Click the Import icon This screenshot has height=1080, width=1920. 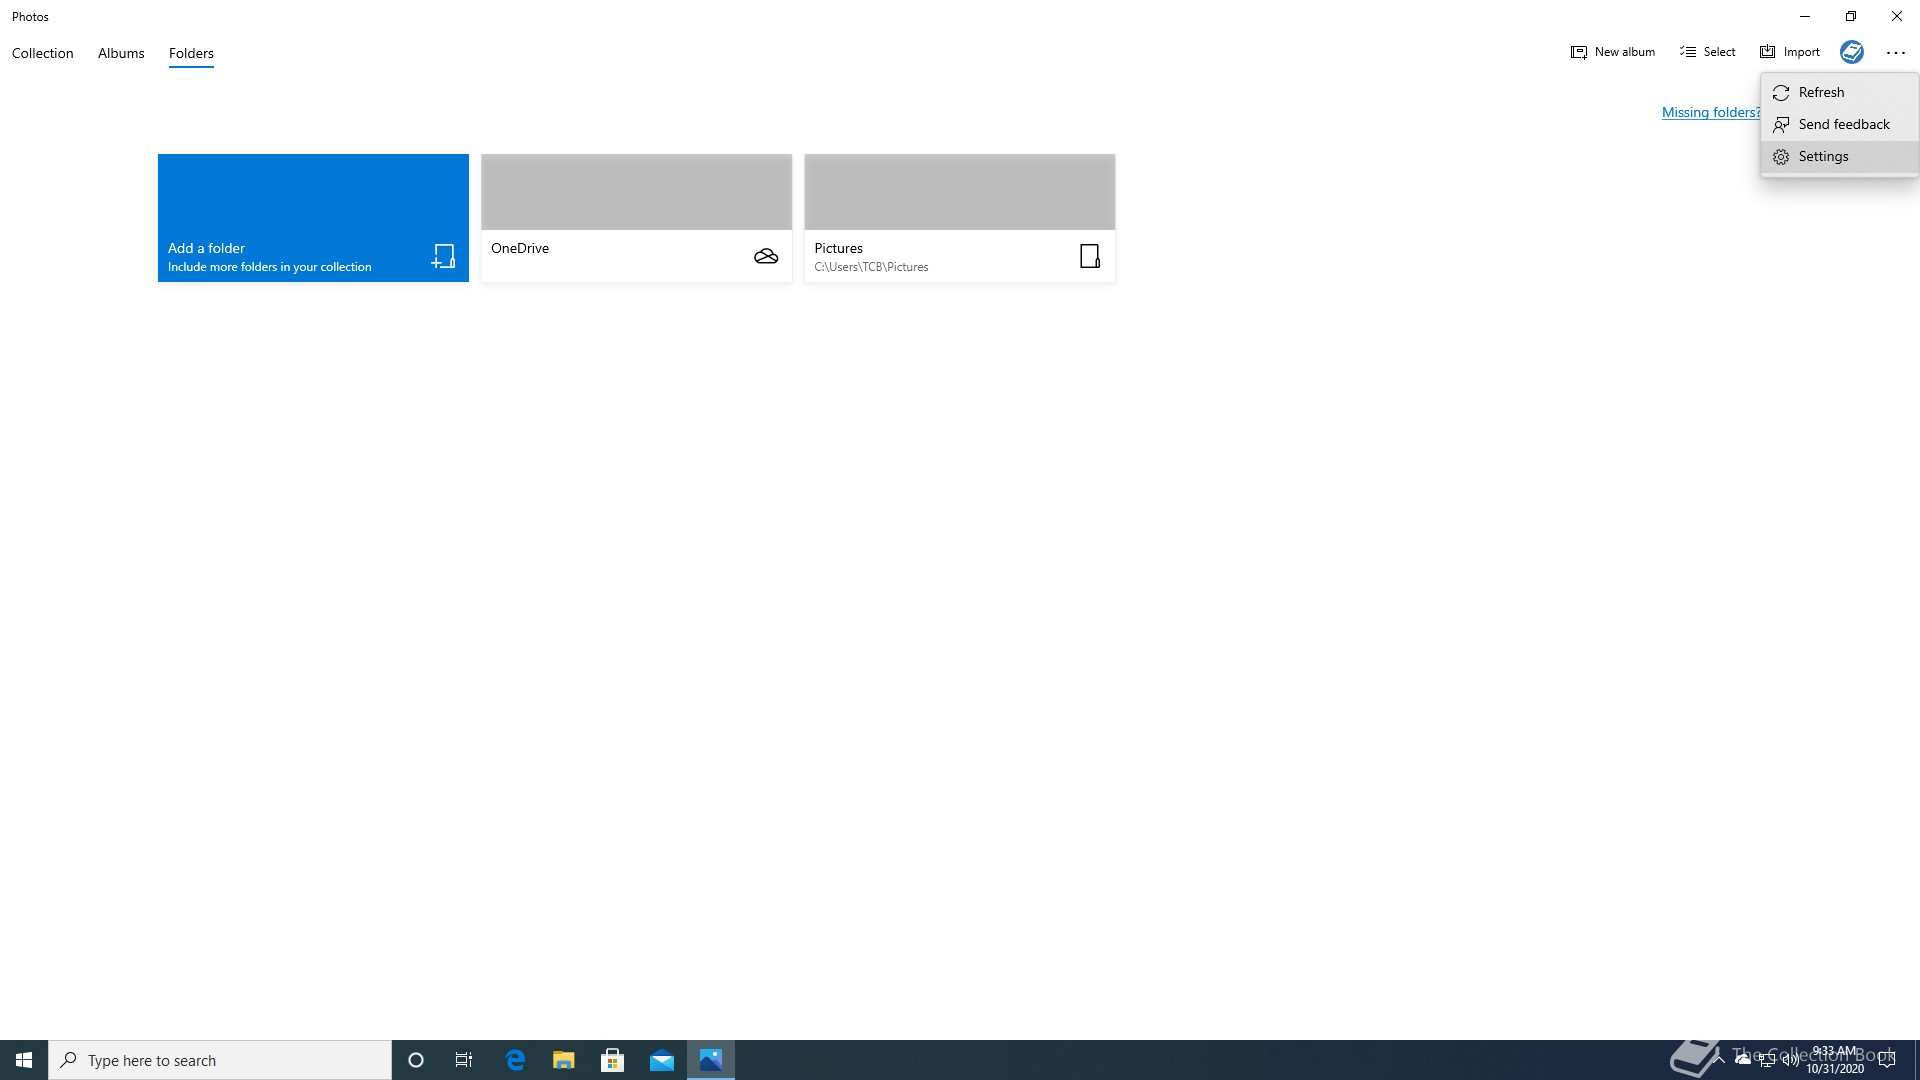[x=1768, y=52]
